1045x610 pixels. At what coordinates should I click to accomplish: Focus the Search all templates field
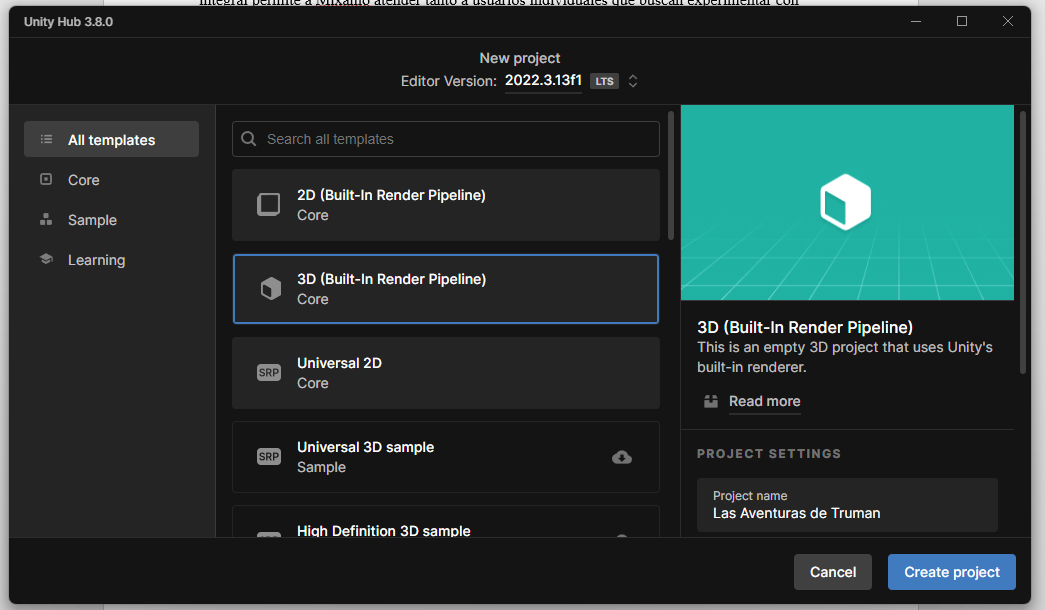pos(446,139)
